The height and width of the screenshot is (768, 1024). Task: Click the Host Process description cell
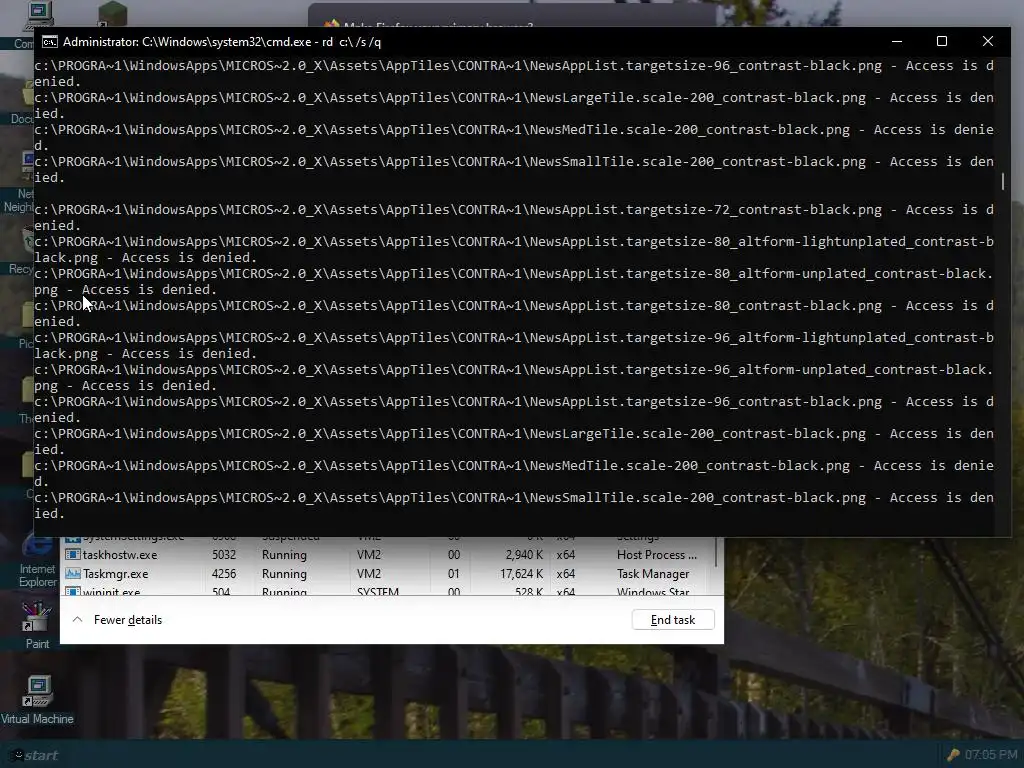click(657, 554)
